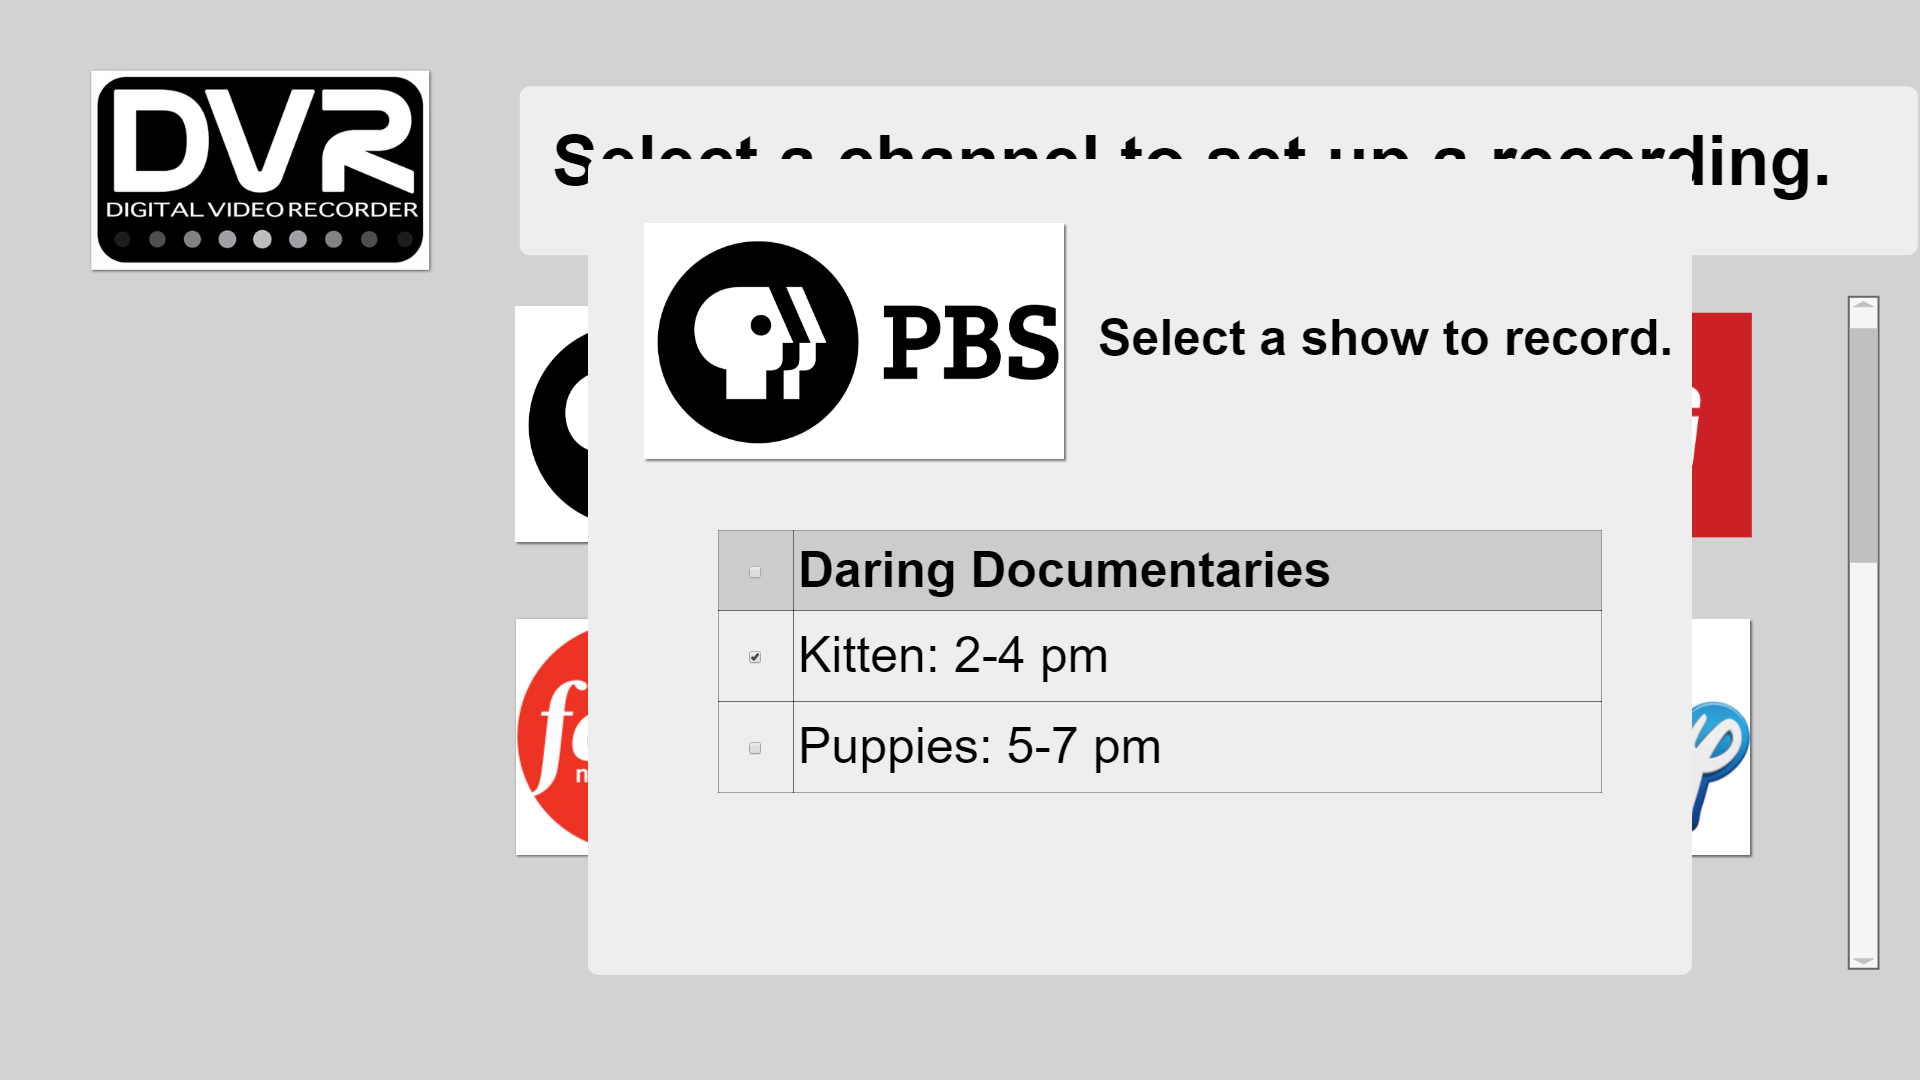Click the scrollbar down arrow
Viewport: 1920px width, 1080px height.
click(x=1863, y=960)
